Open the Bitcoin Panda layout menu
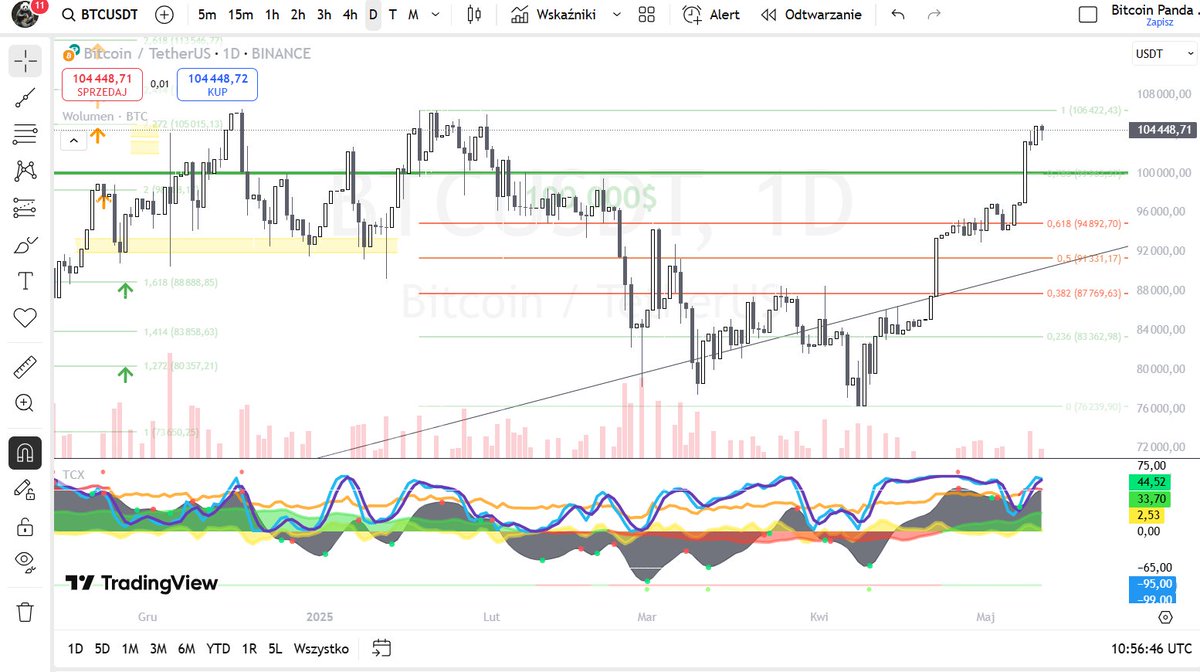 click(x=1152, y=10)
